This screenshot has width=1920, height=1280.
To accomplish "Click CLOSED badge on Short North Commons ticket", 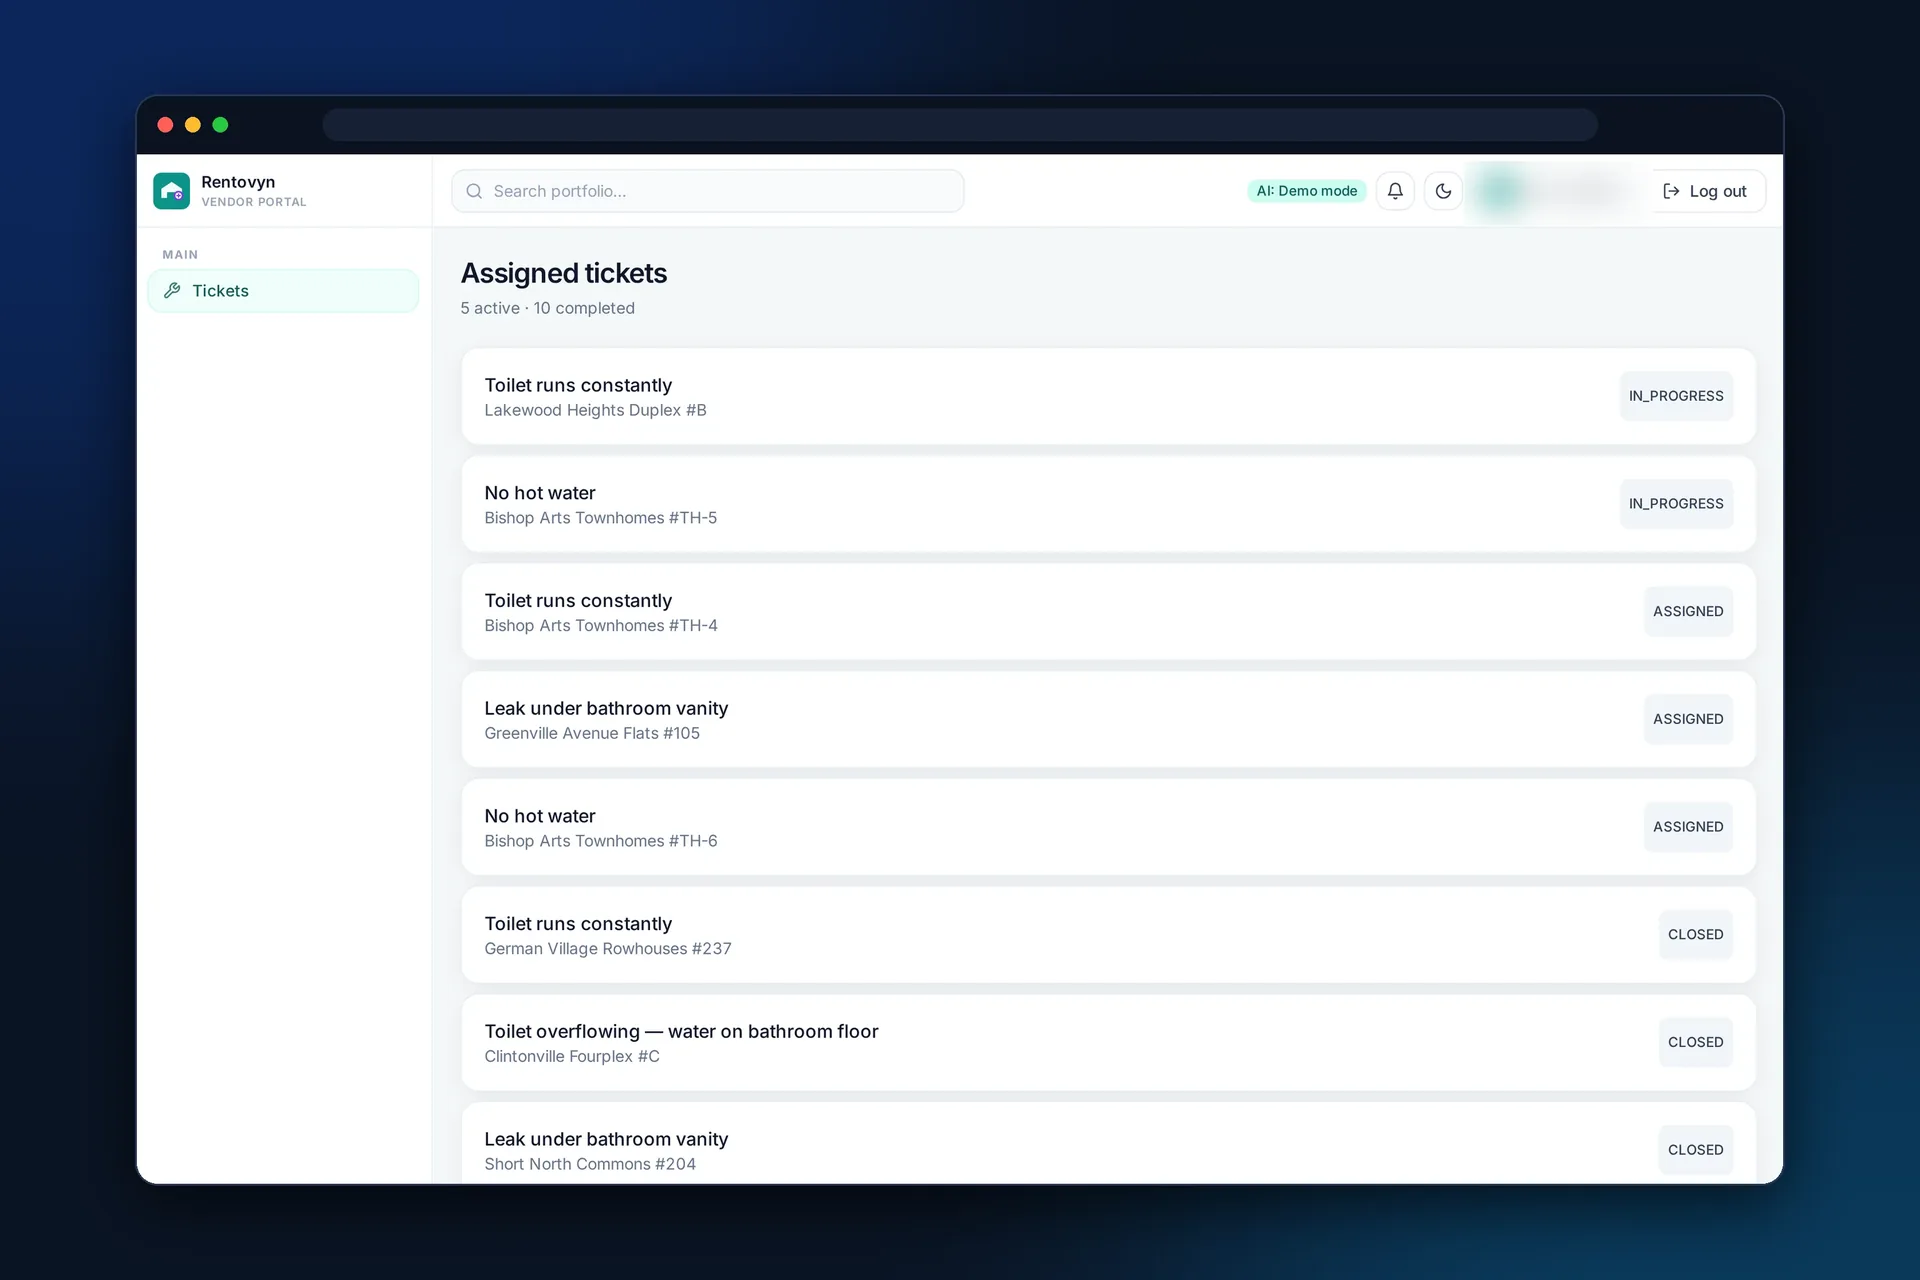I will tap(1695, 1150).
